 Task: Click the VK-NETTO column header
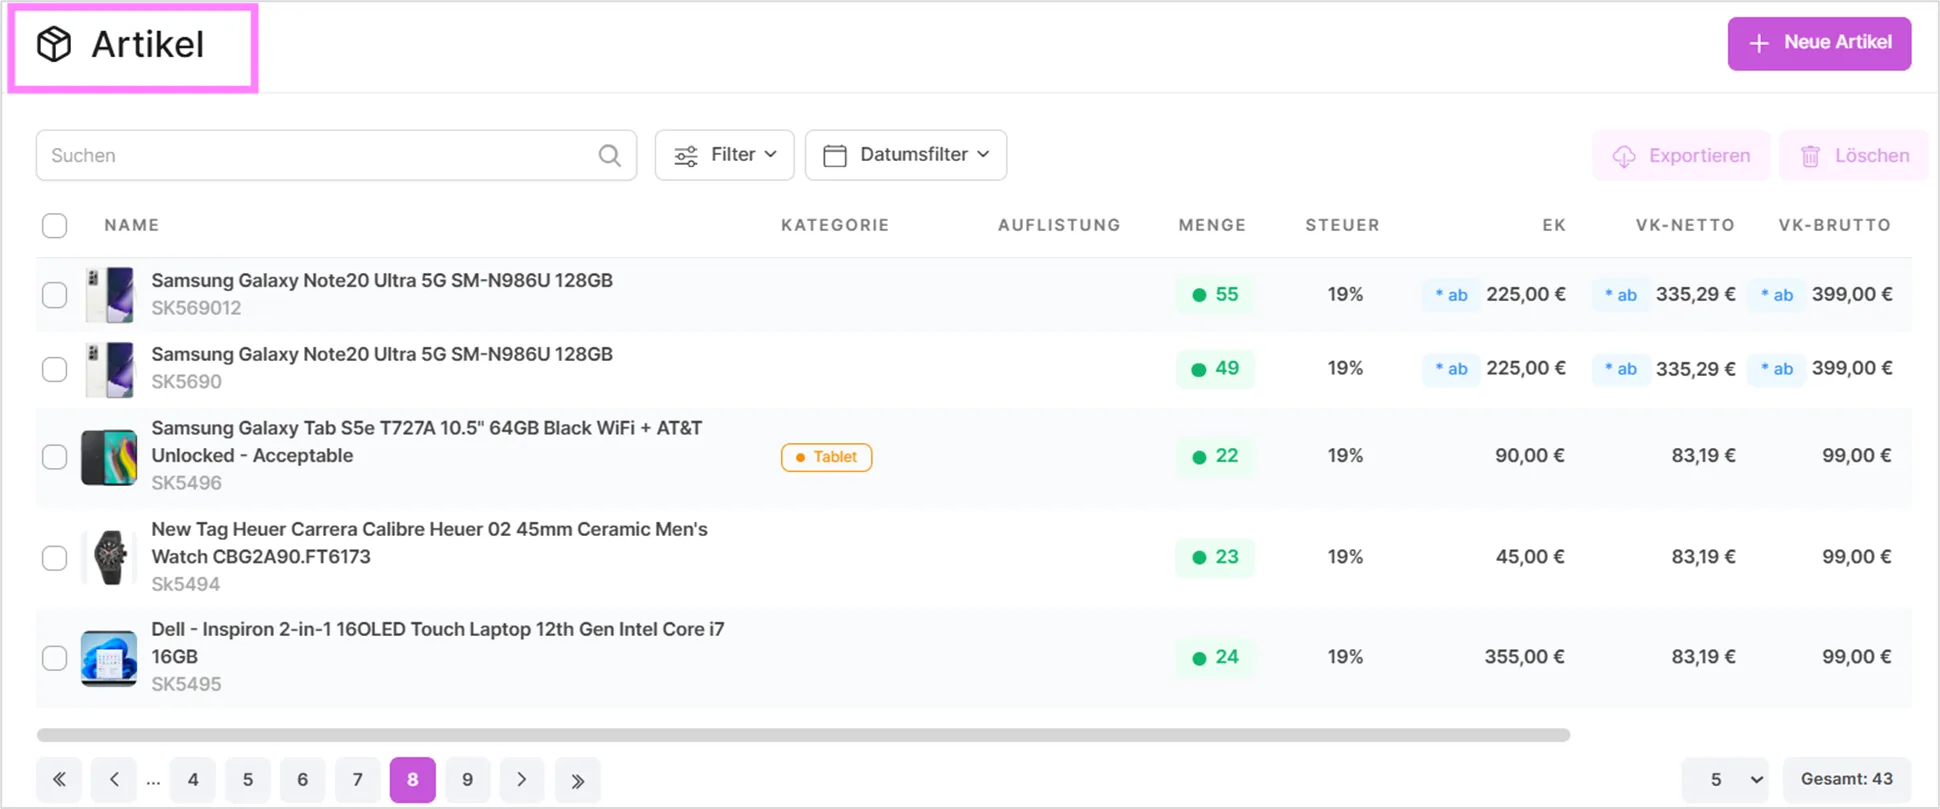(x=1685, y=225)
